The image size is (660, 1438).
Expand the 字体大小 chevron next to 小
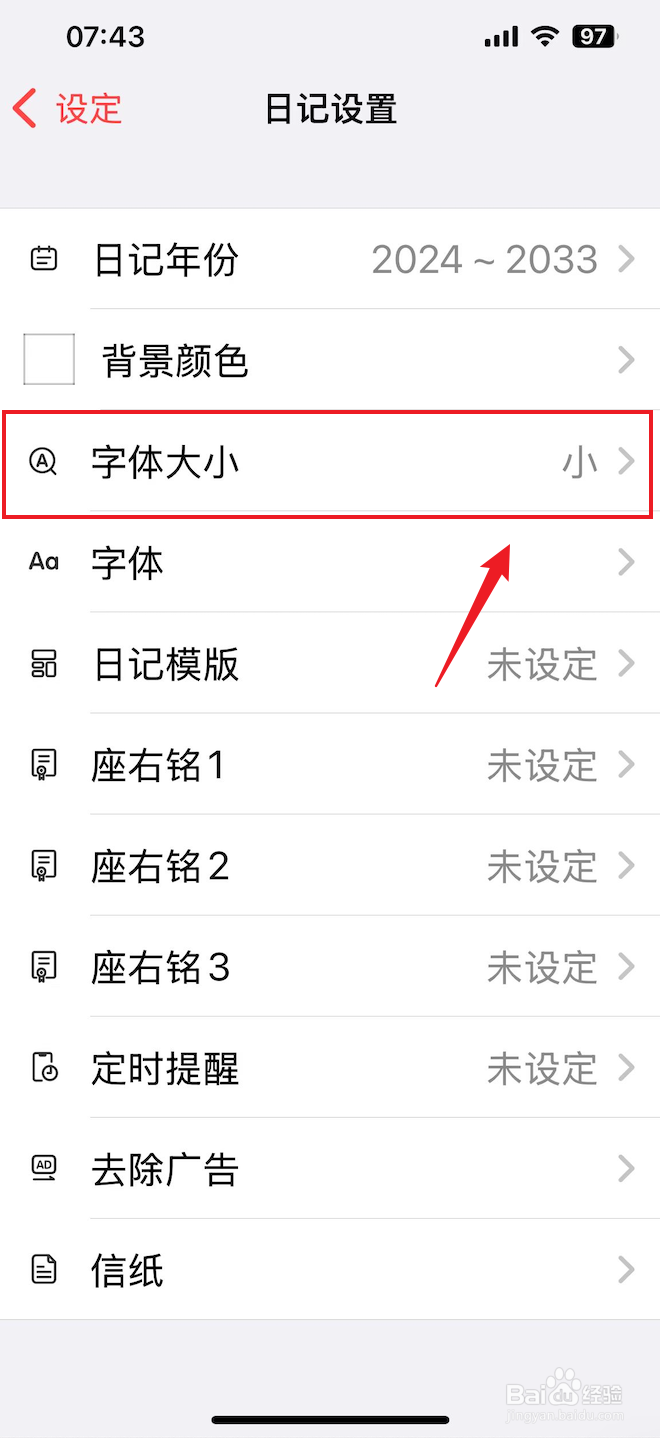[x=627, y=462]
